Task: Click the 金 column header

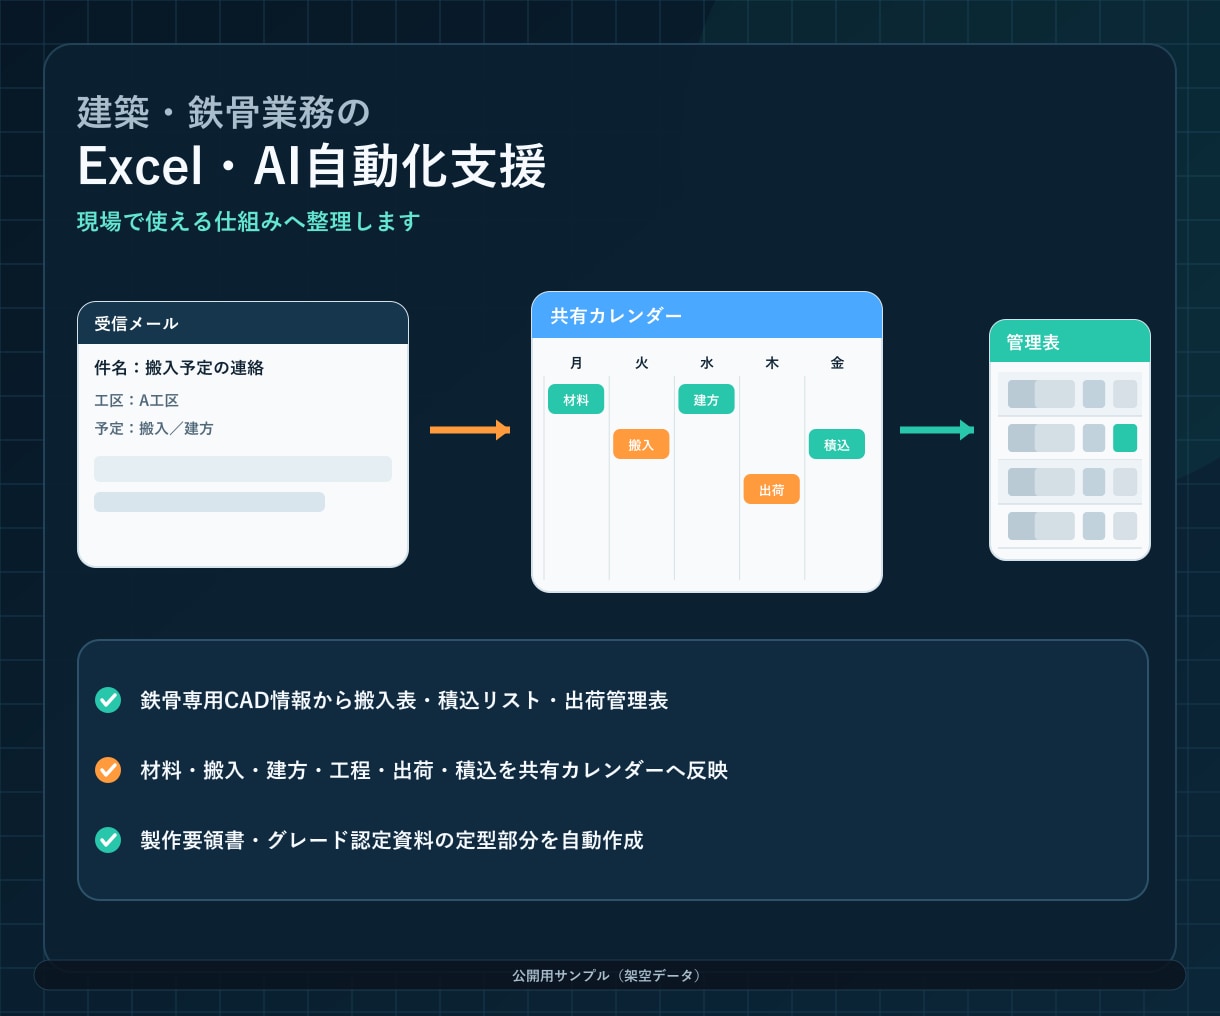Action: coord(837,363)
